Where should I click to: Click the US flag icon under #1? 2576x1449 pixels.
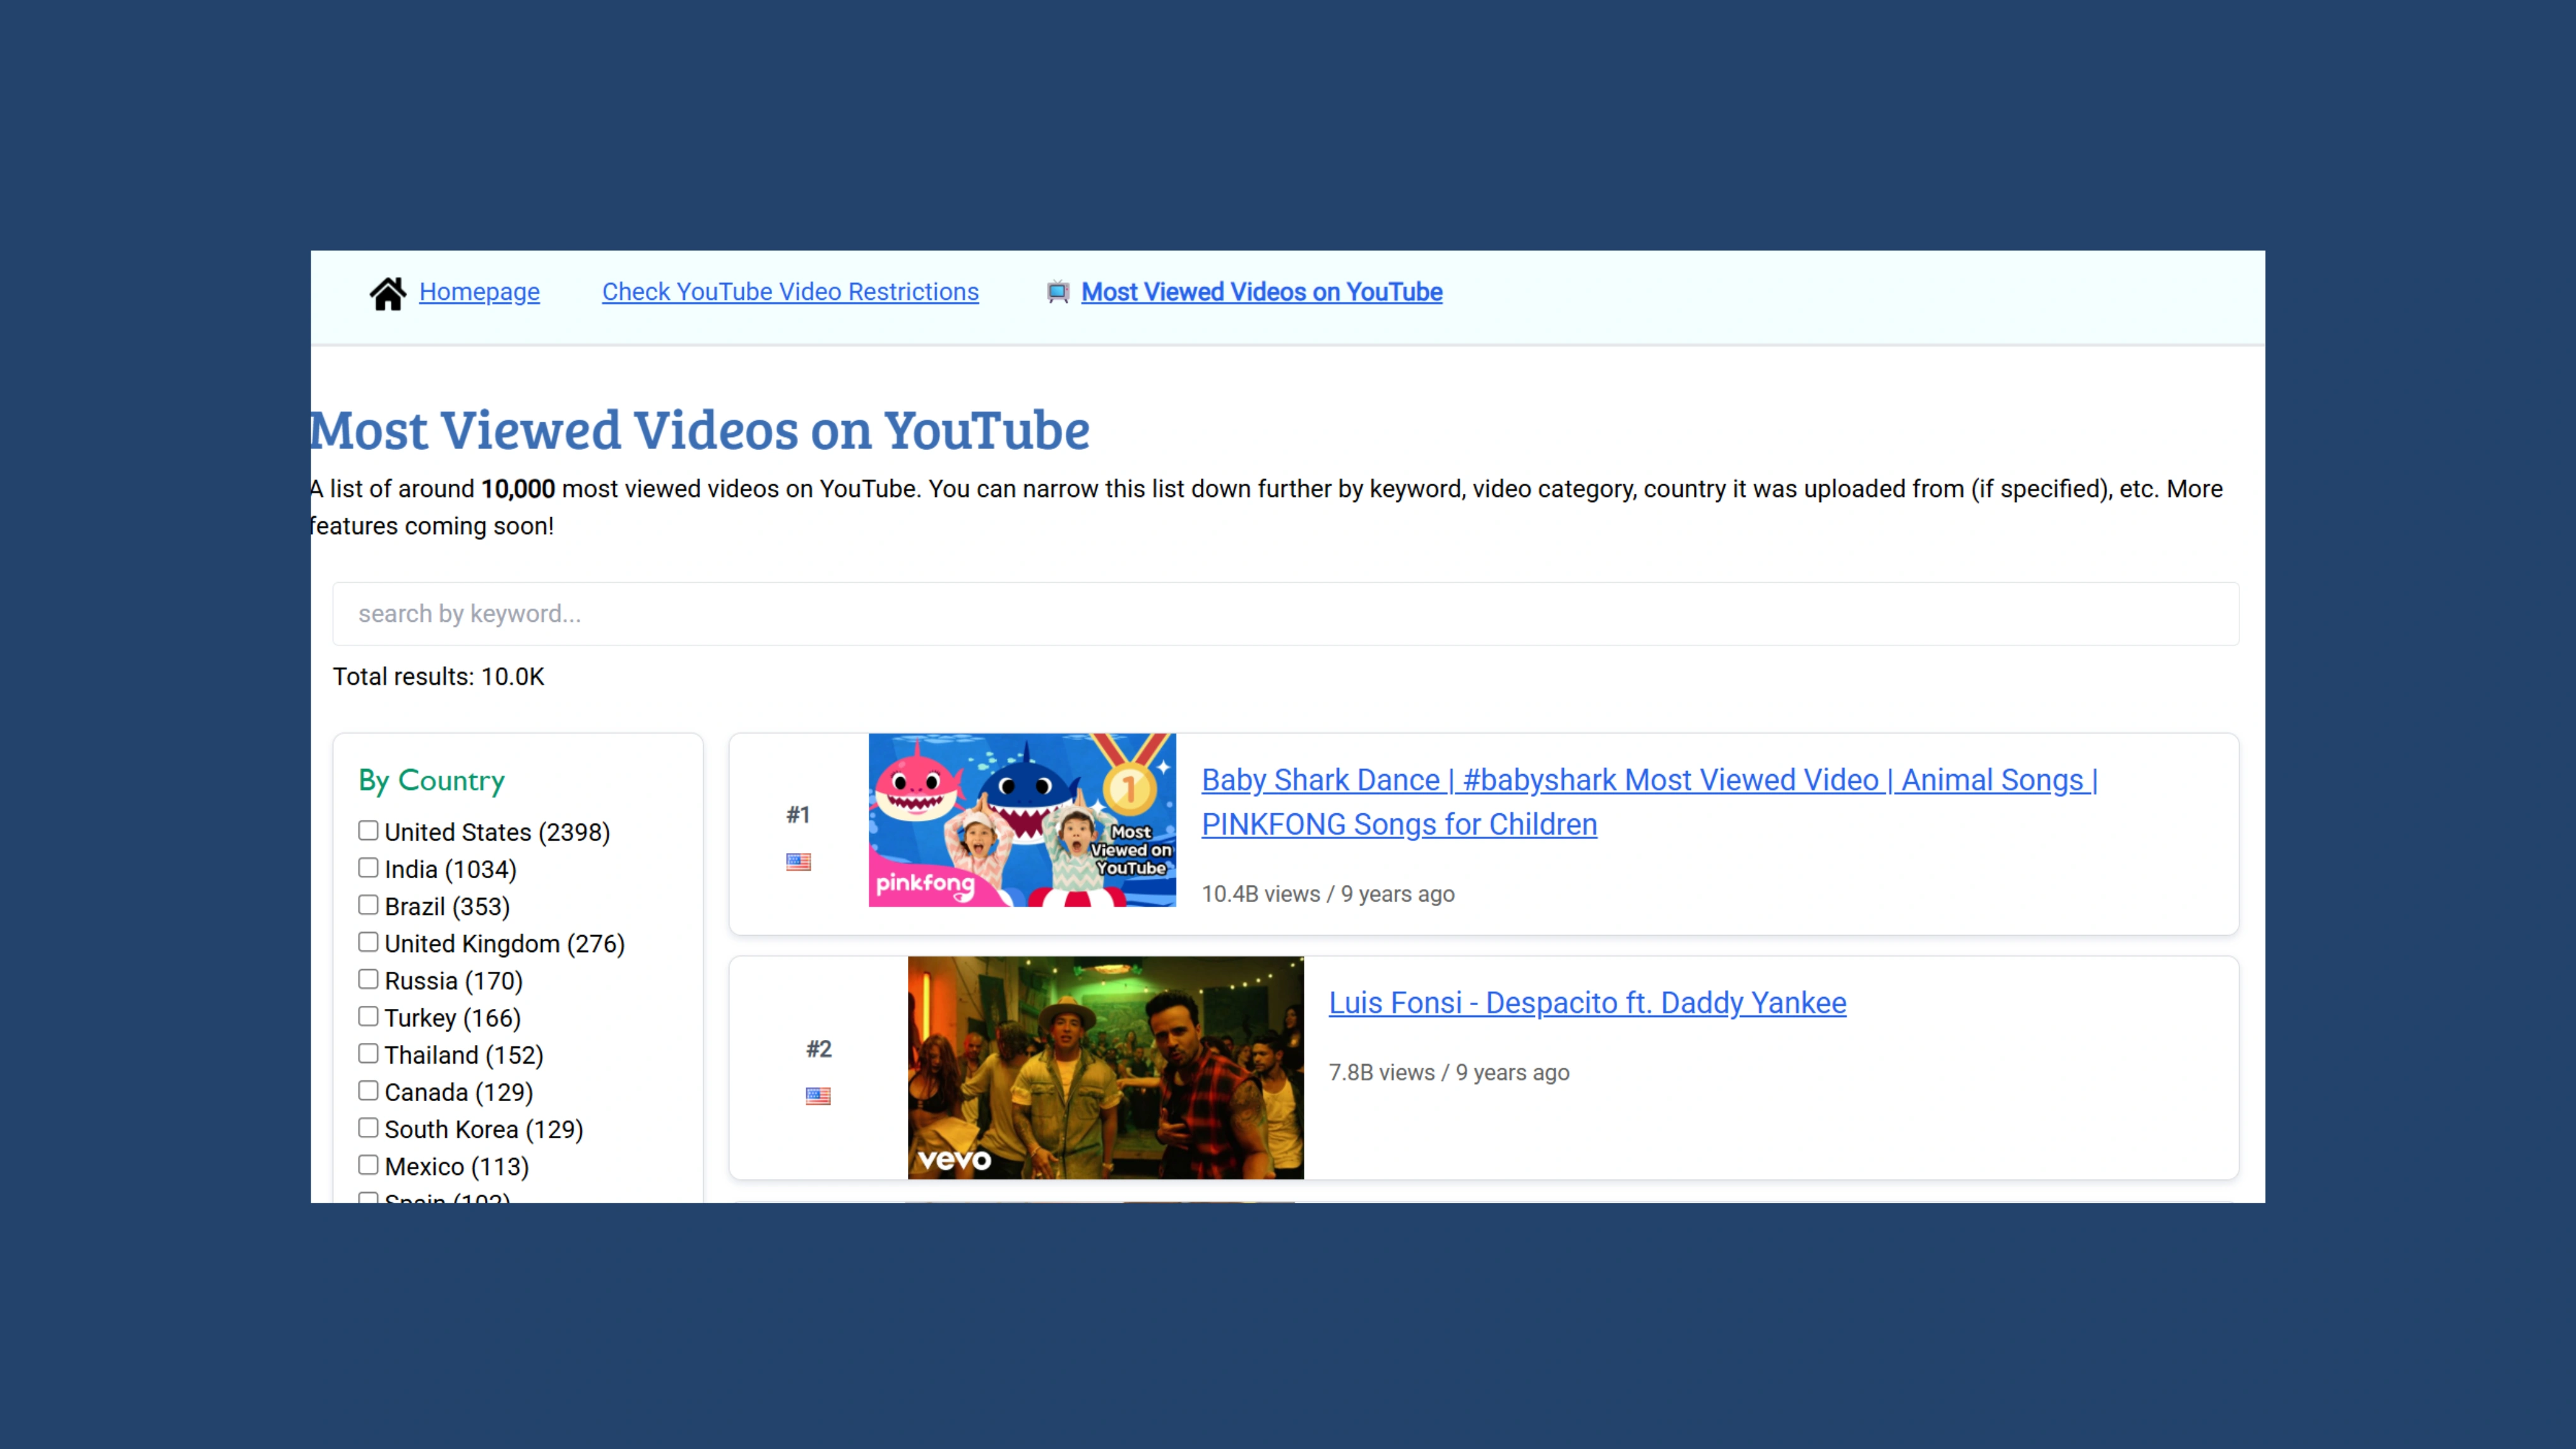click(798, 862)
